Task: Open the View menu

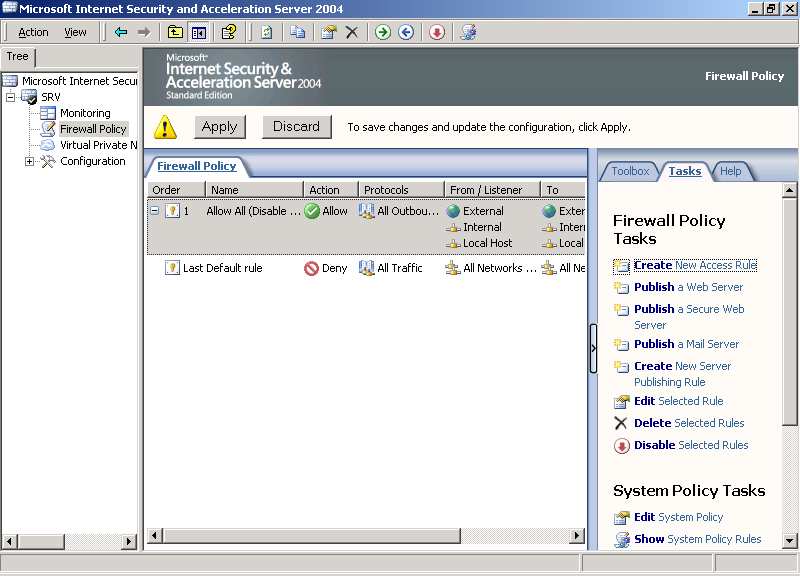Action: (x=75, y=32)
